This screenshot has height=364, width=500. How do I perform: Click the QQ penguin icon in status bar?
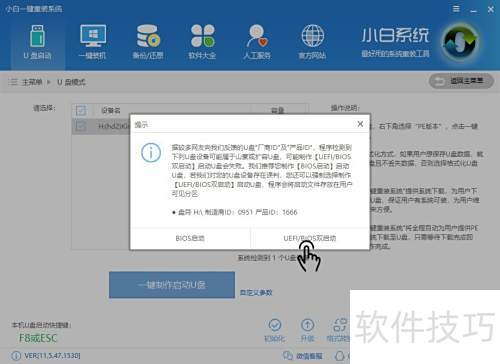click(339, 356)
